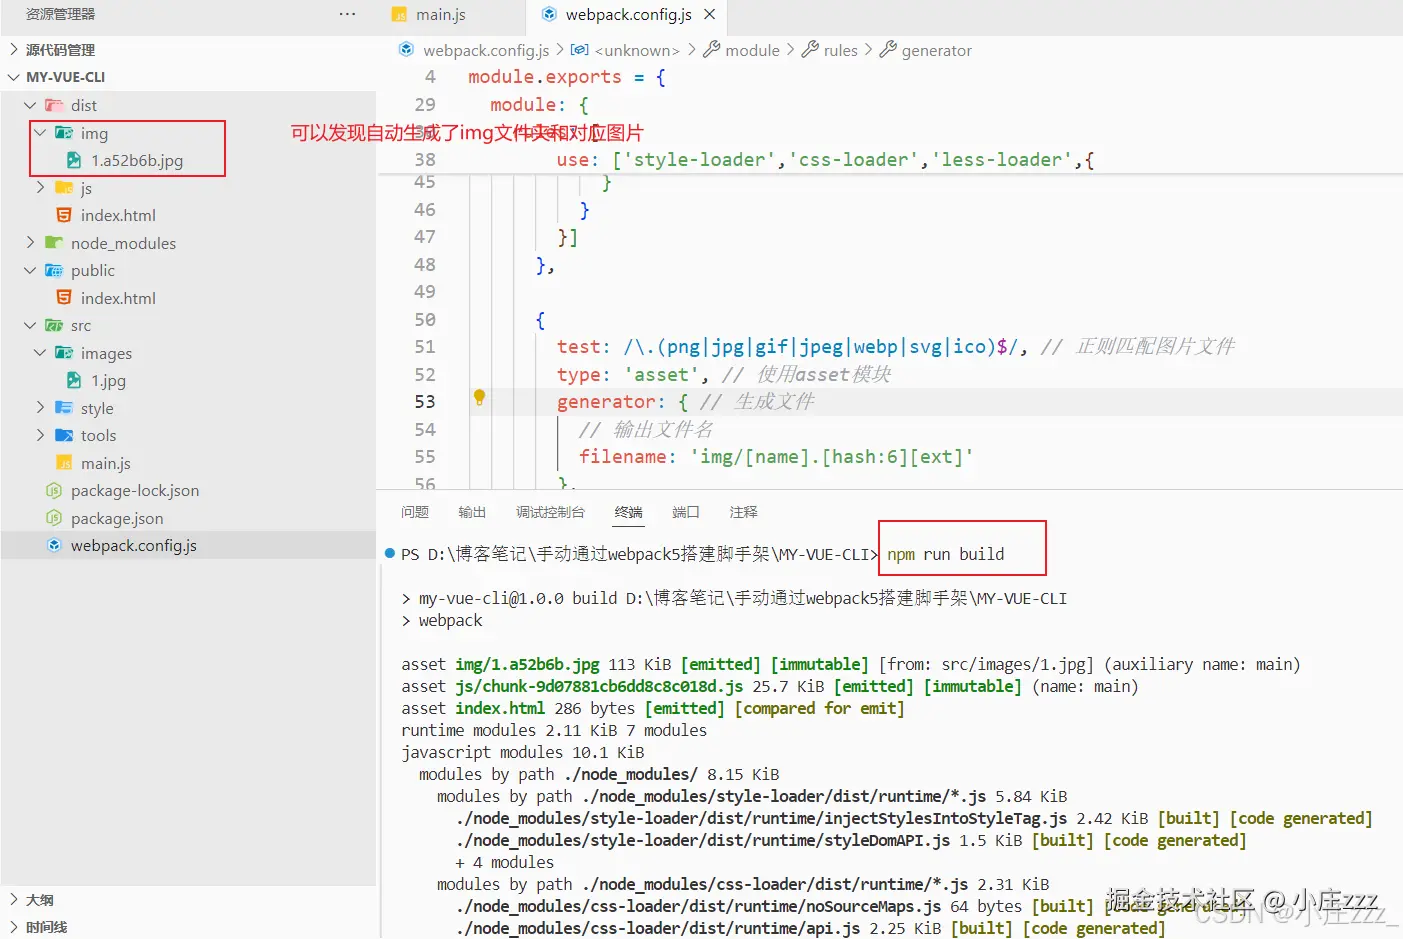Expand the 大纲 outline section

pyautogui.click(x=14, y=899)
